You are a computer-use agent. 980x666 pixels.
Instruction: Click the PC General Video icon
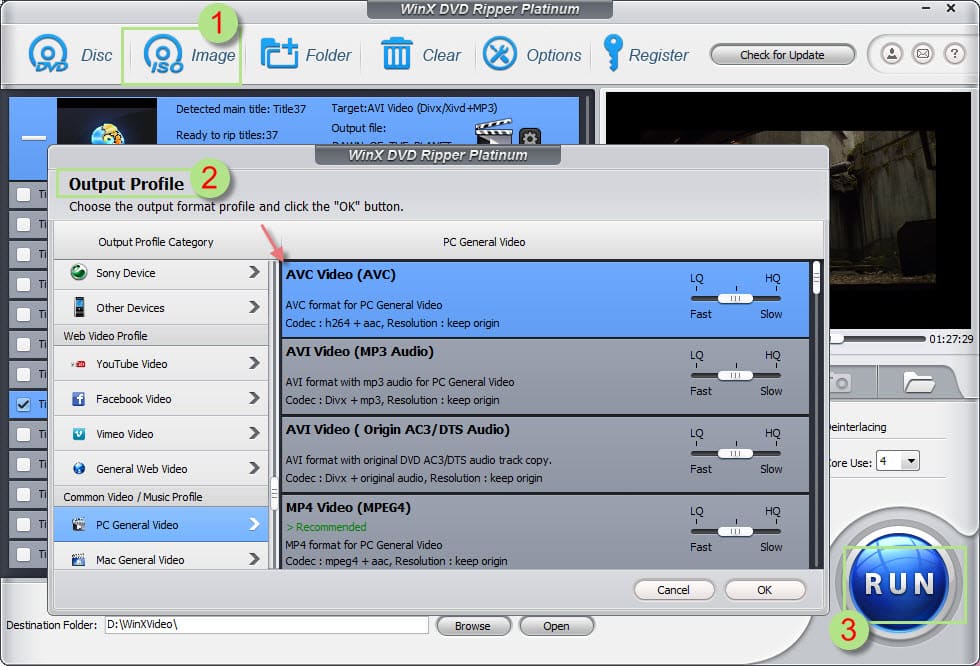click(x=79, y=524)
